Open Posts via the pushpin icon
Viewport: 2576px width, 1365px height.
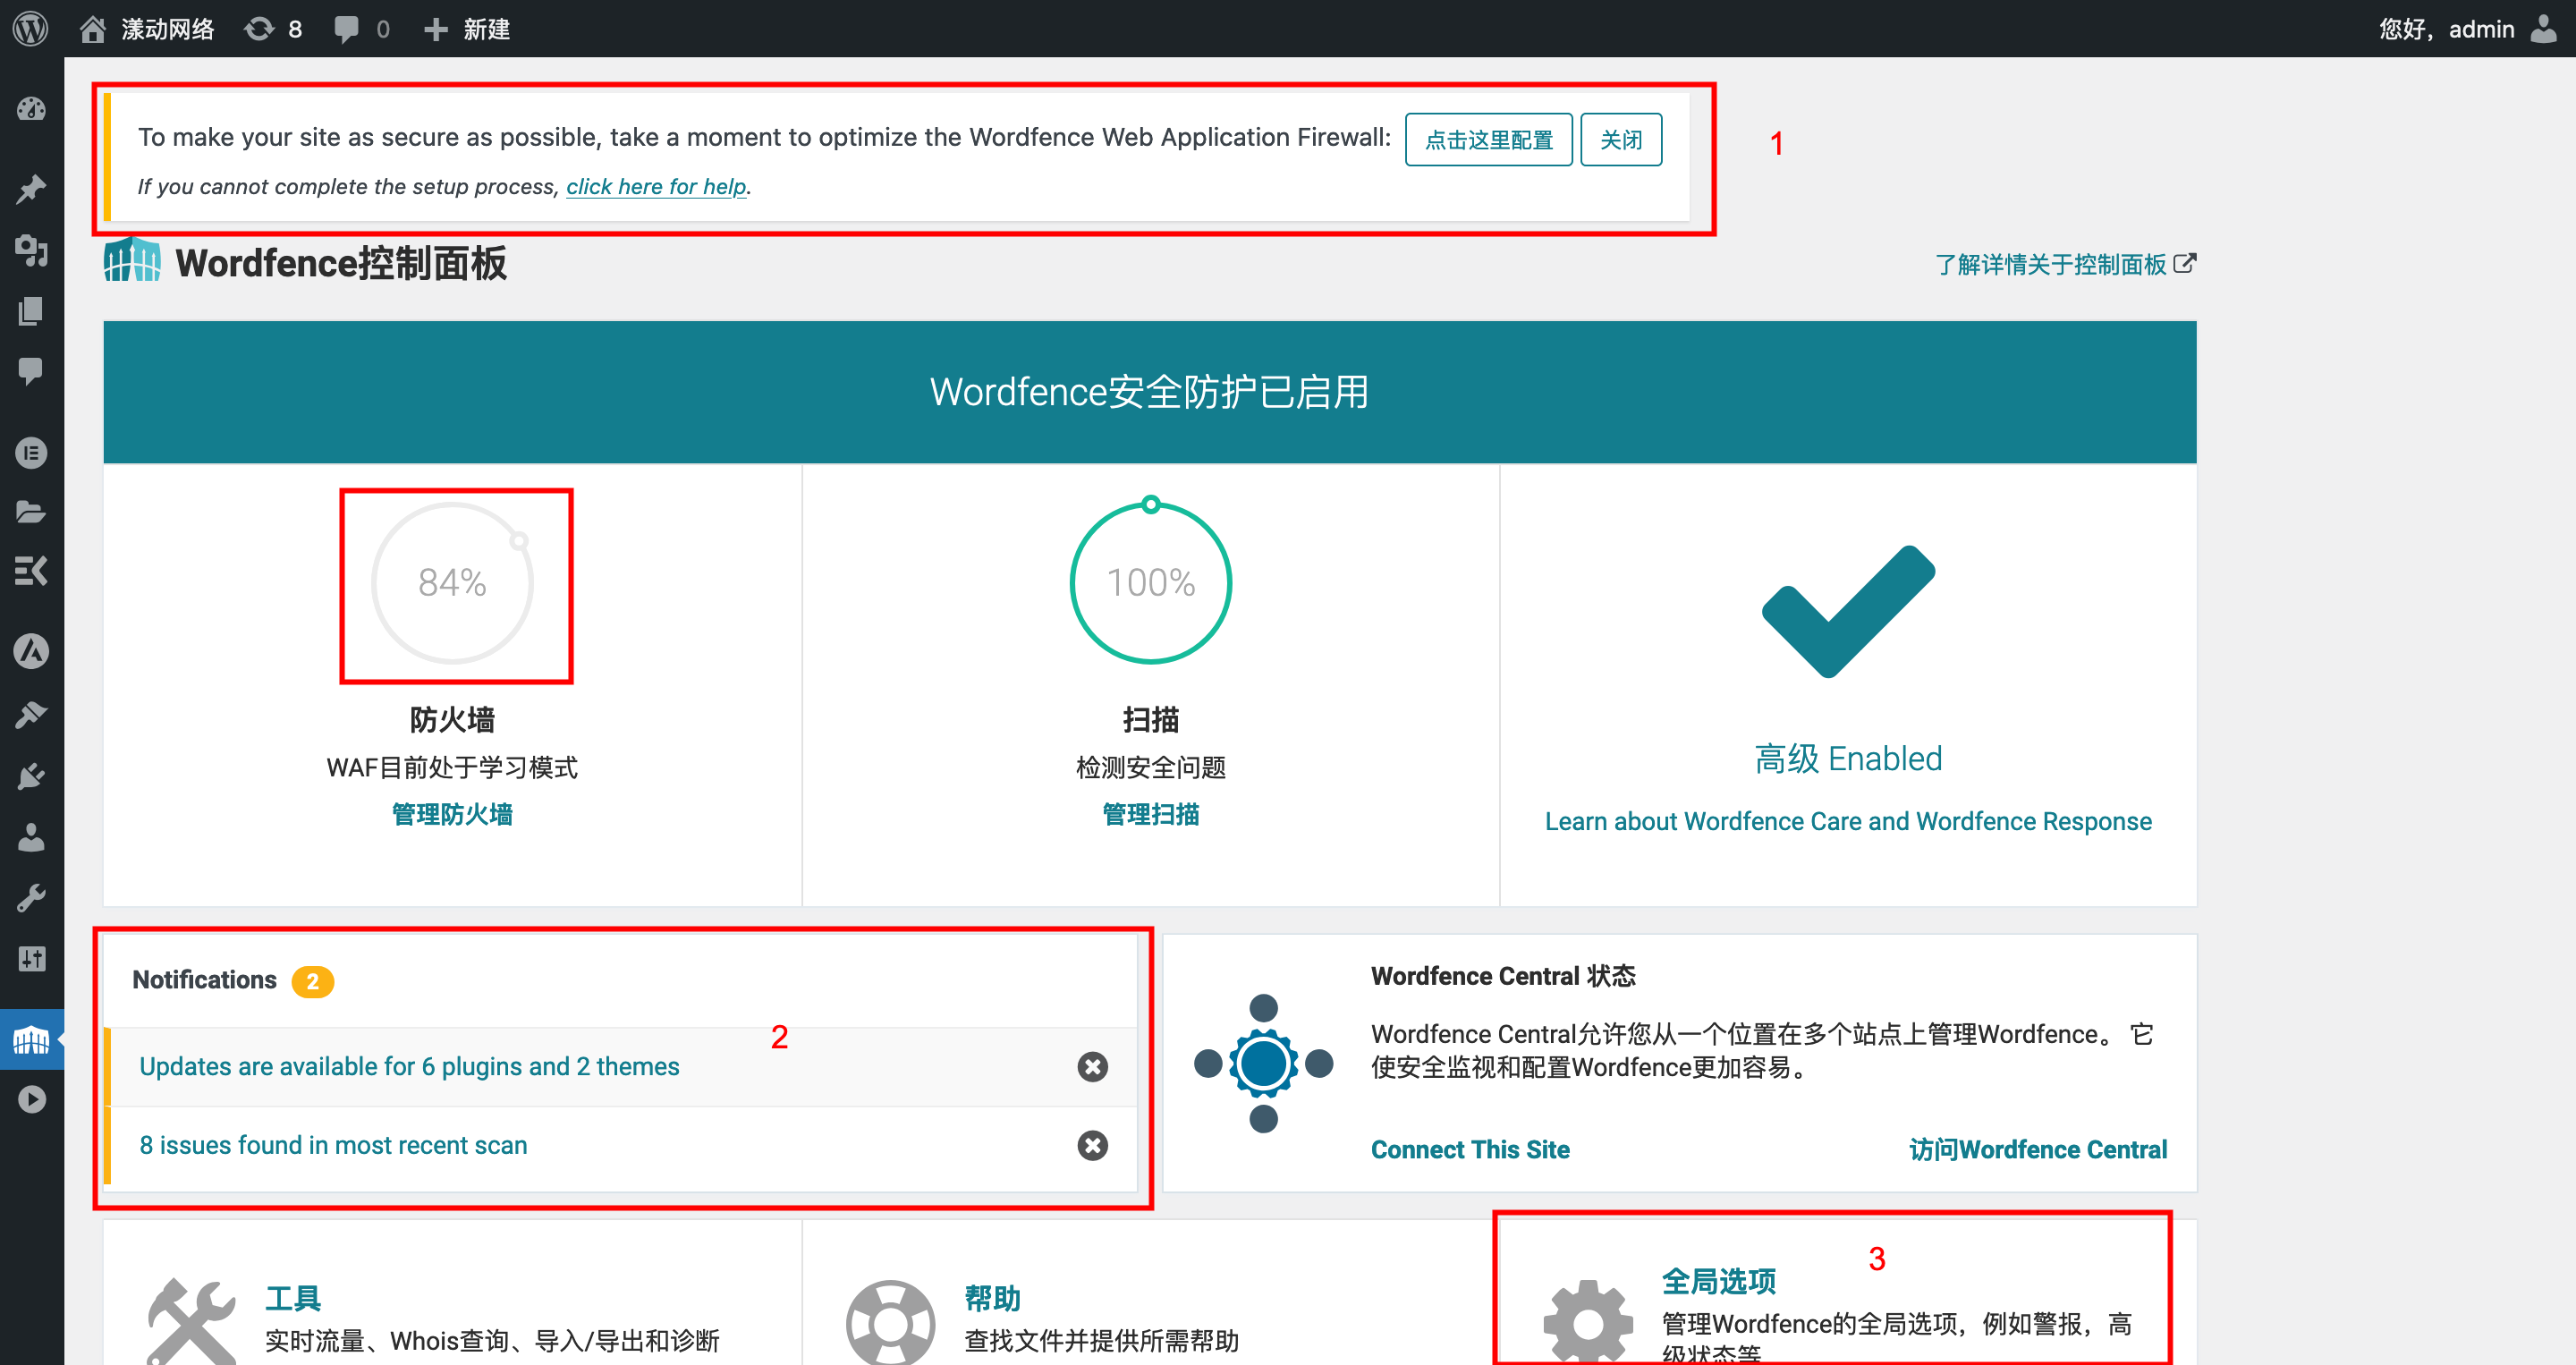(x=31, y=189)
